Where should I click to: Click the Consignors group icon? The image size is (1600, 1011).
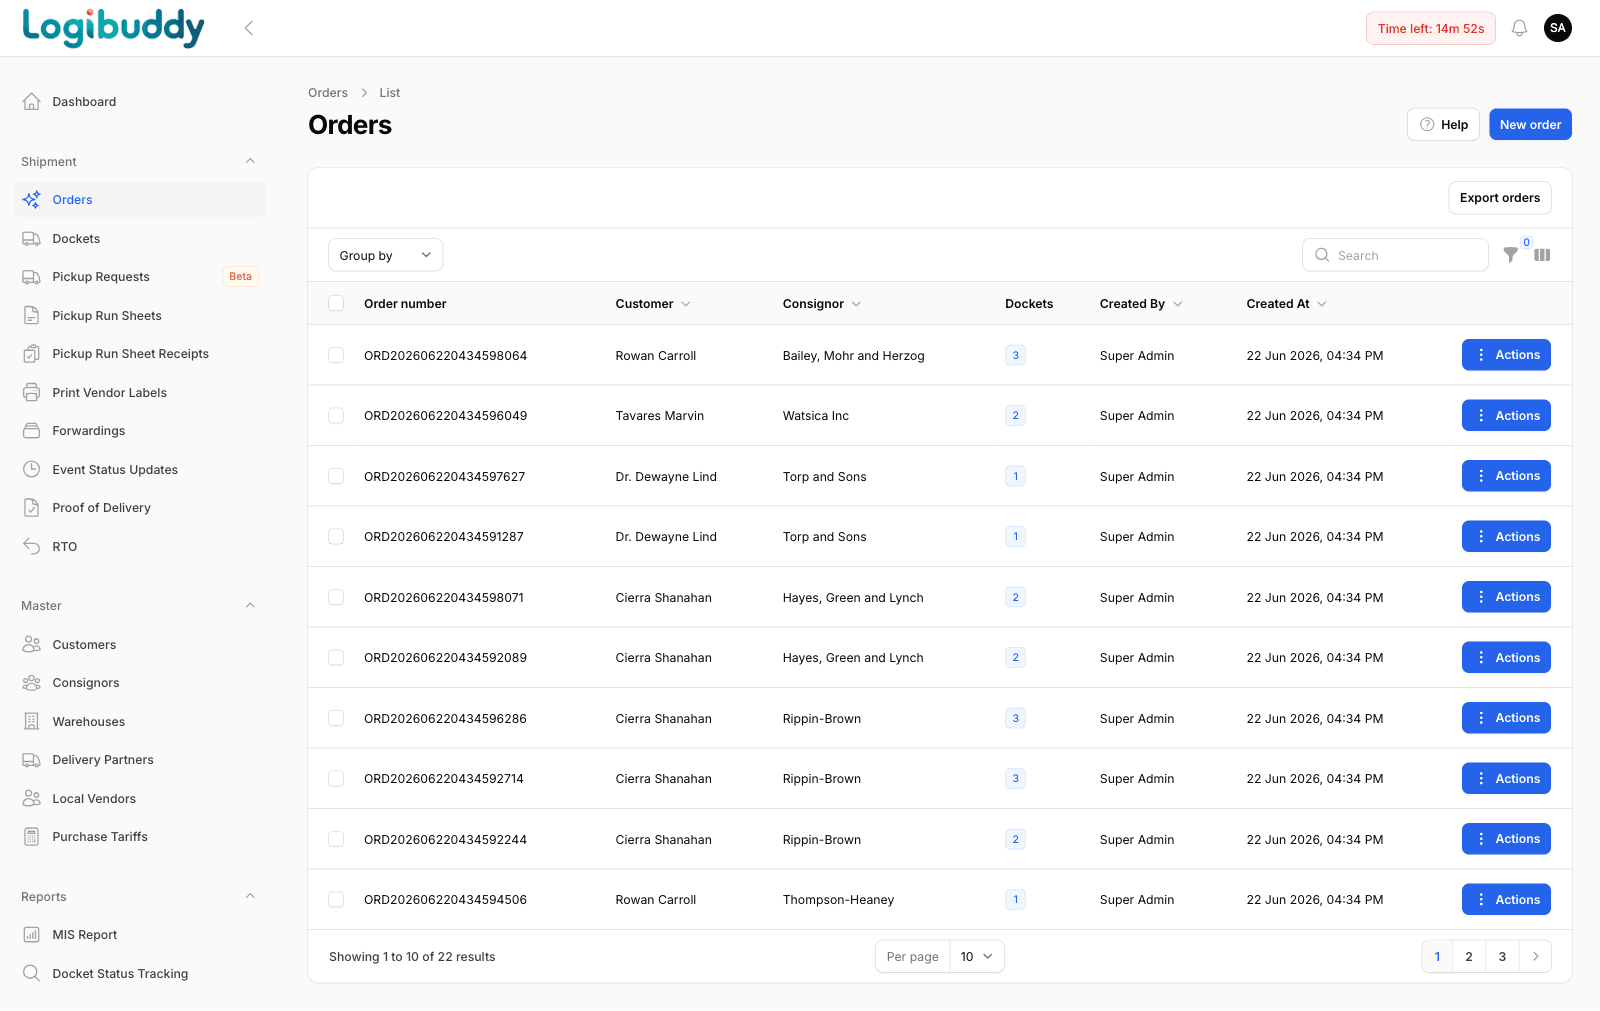tap(32, 683)
